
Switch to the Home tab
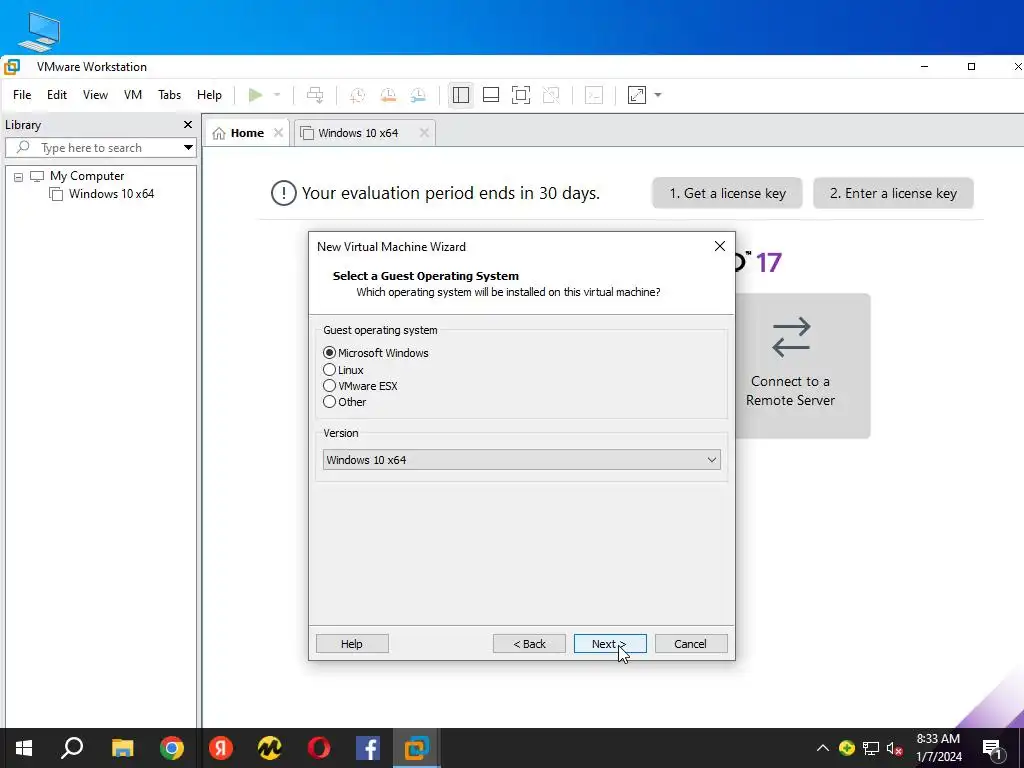[239, 133]
